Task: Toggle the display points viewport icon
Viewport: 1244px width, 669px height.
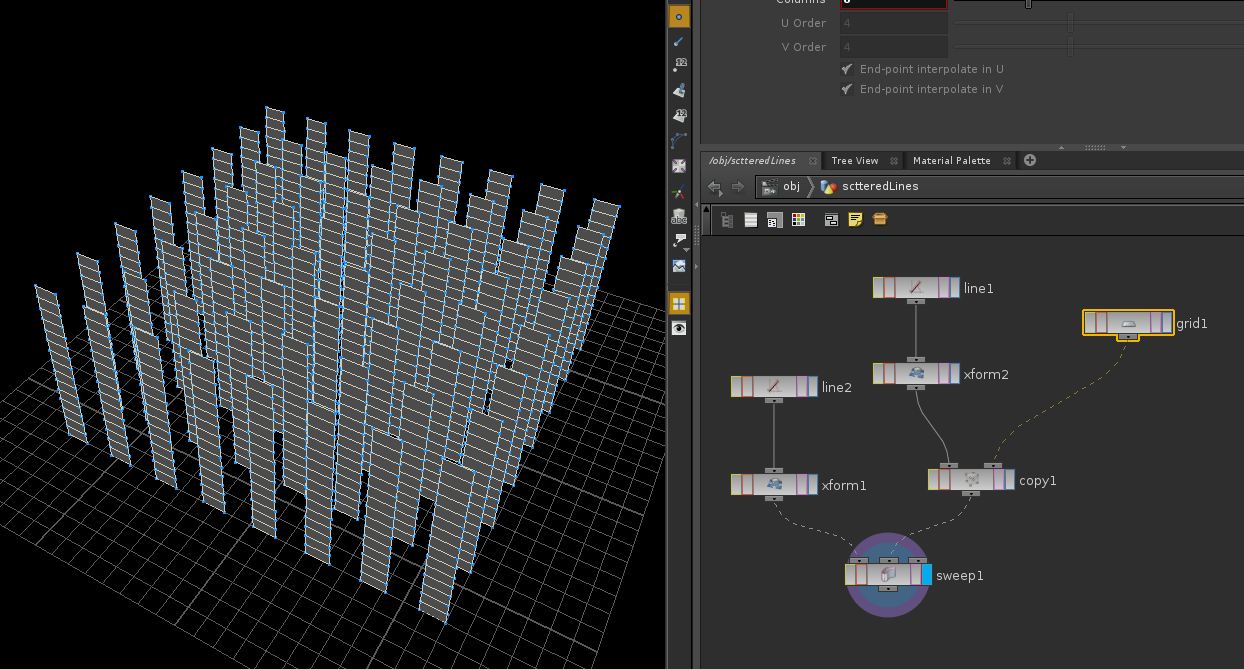Action: (x=679, y=16)
